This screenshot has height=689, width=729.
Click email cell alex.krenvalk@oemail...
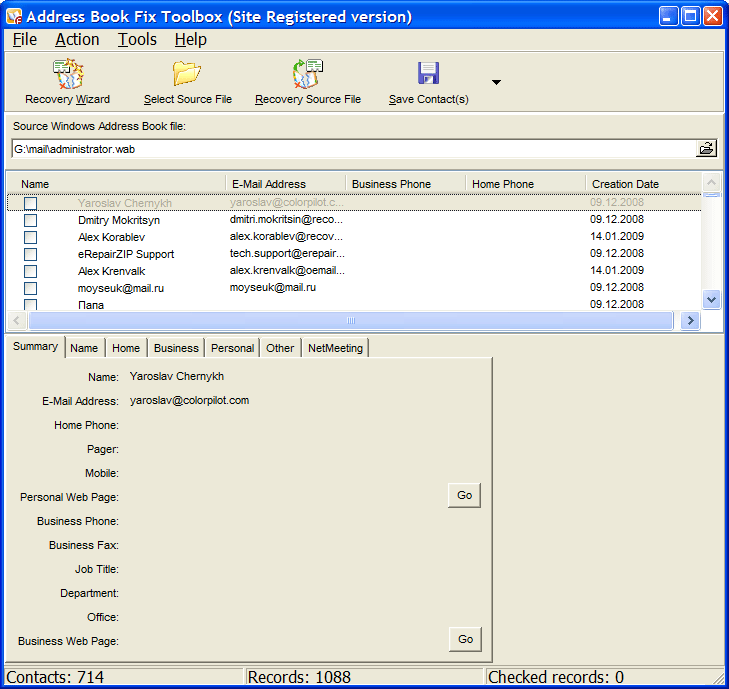click(x=287, y=270)
